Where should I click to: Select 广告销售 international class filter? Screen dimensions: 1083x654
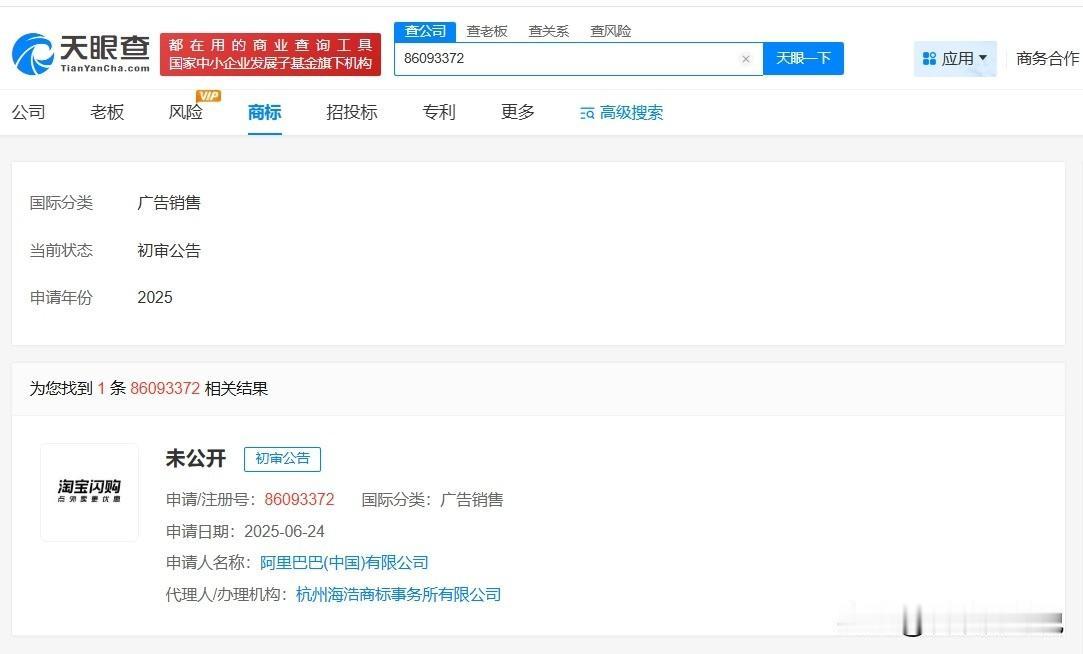[169, 203]
